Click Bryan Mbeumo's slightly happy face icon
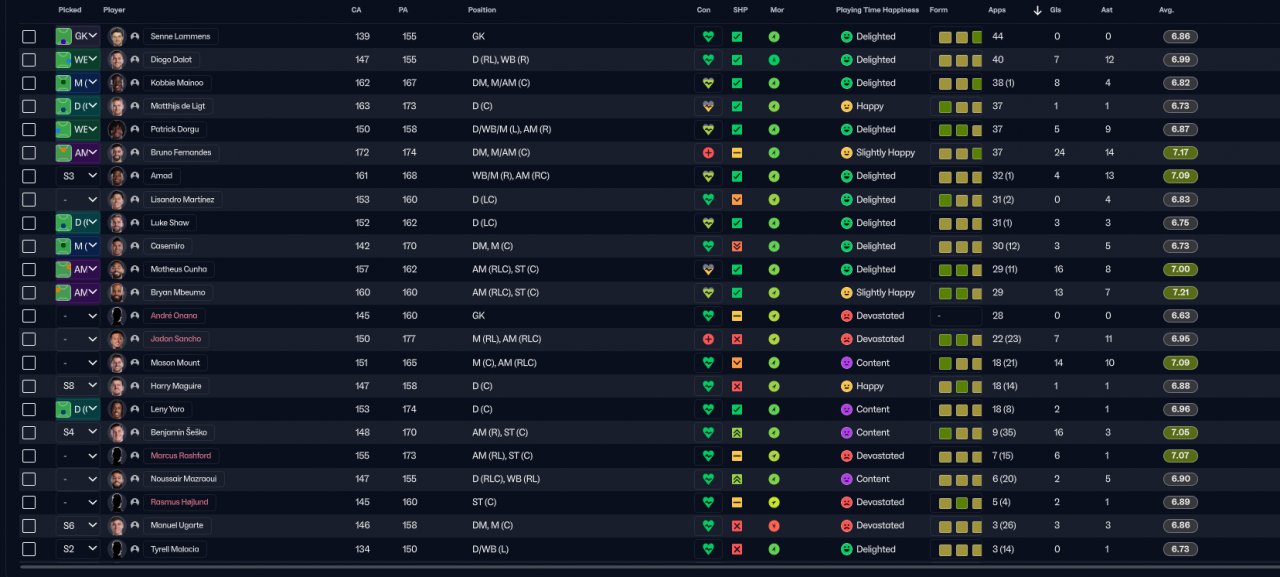The width and height of the screenshot is (1280, 577). (846, 292)
